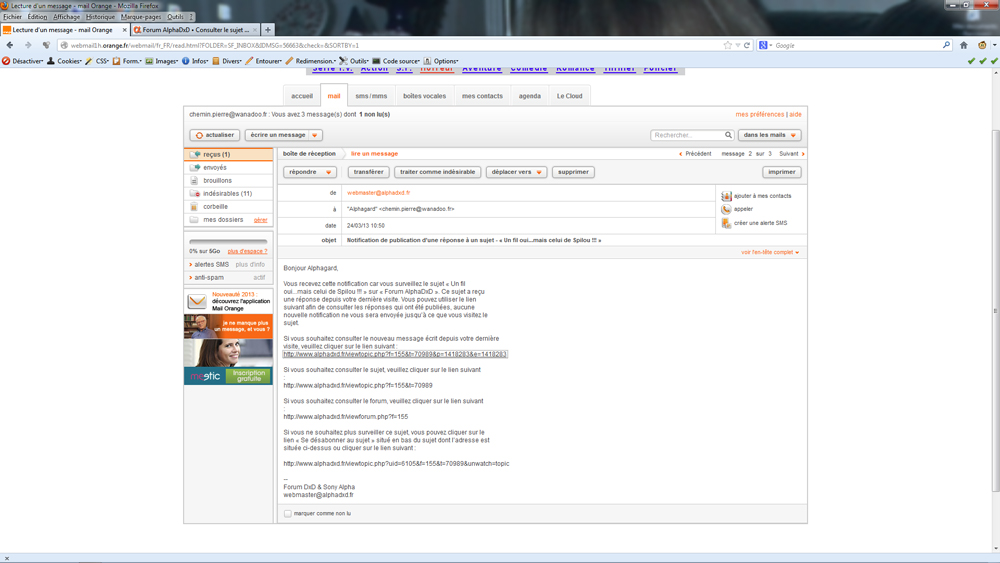Image resolution: width=1000 pixels, height=563 pixels.
Task: Open the Images developer toolbar menu
Action: tap(161, 61)
